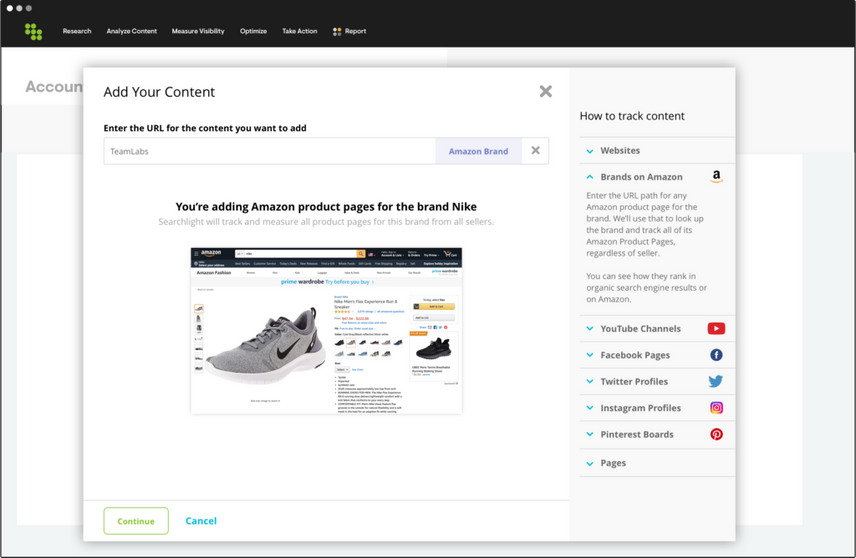Image resolution: width=856 pixels, height=558 pixels.
Task: Expand the Pages section
Action: click(x=590, y=464)
